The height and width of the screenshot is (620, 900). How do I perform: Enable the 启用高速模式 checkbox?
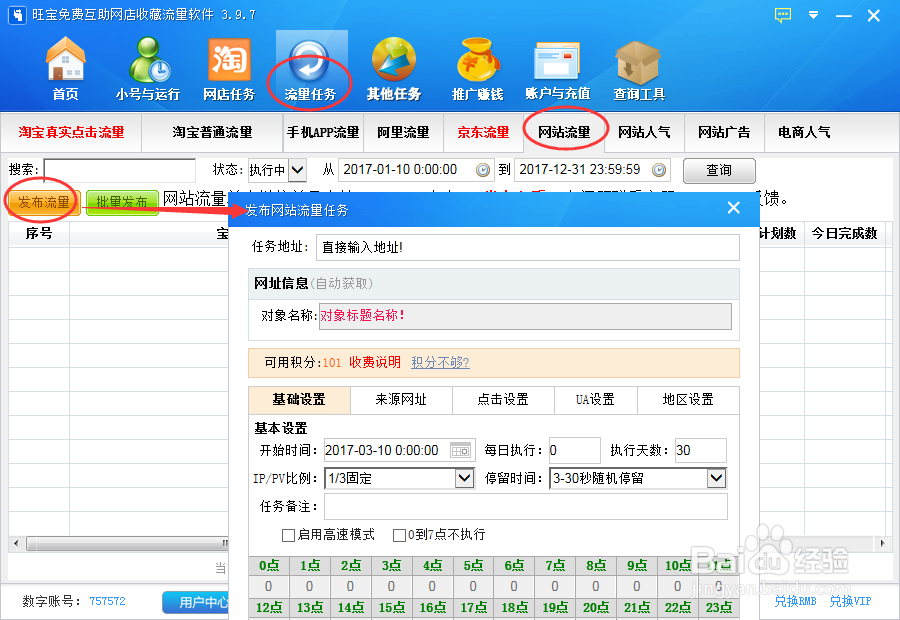pos(287,535)
